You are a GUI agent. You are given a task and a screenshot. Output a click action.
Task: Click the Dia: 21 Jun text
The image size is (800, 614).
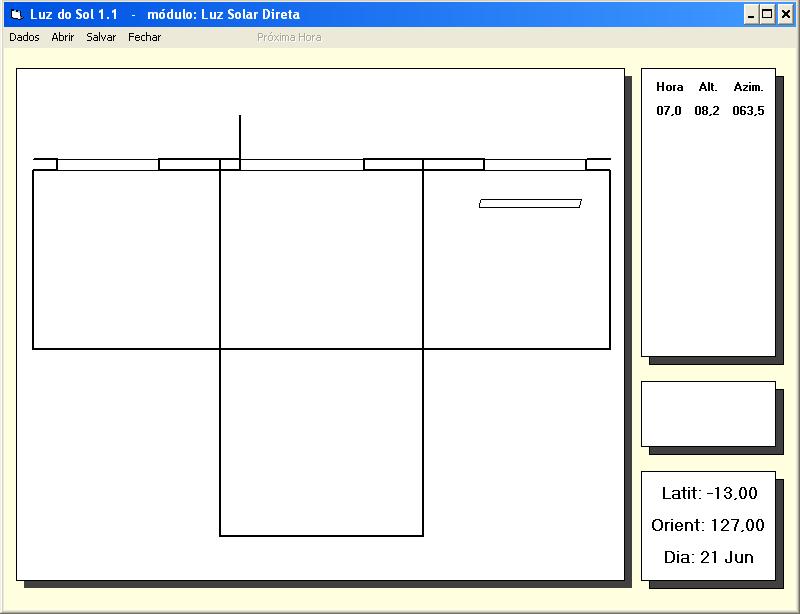[709, 557]
